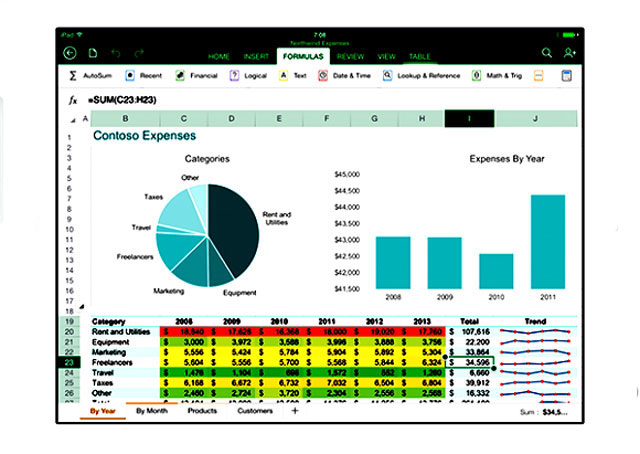
Task: Select column C header
Action: click(x=184, y=118)
